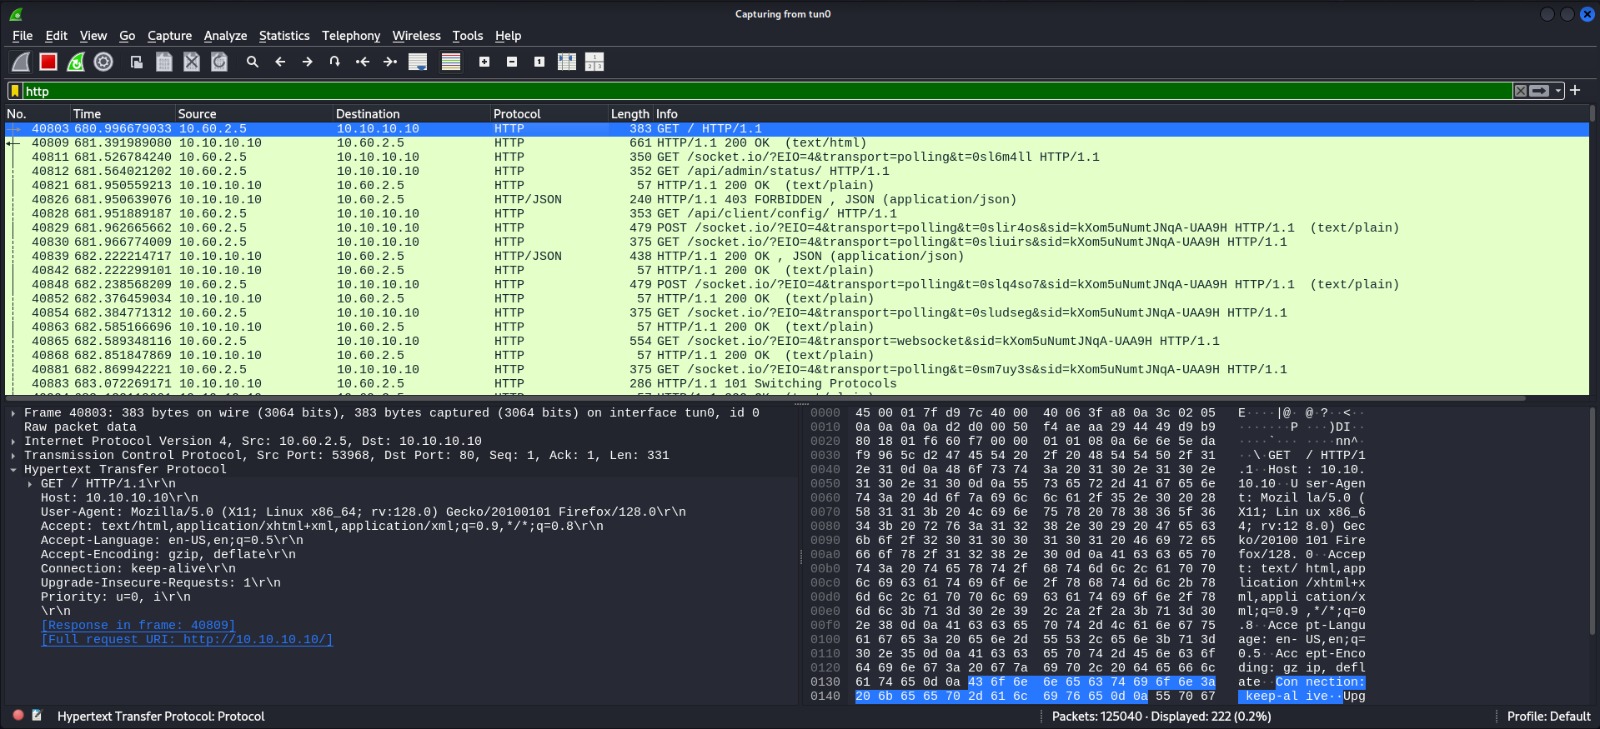
Task: Sort by the Destination column header
Action: tap(411, 114)
